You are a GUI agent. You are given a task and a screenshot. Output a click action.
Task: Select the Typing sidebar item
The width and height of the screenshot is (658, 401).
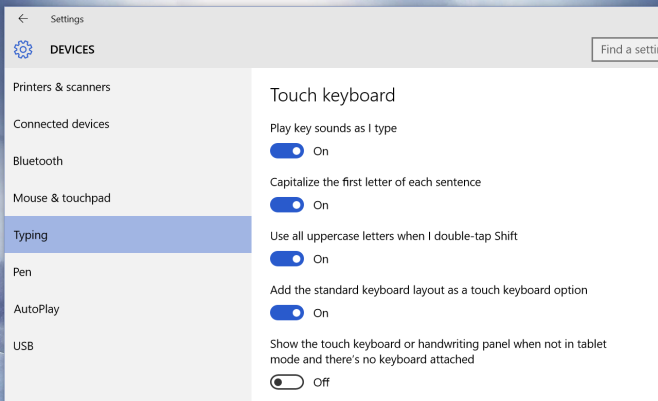(x=128, y=234)
